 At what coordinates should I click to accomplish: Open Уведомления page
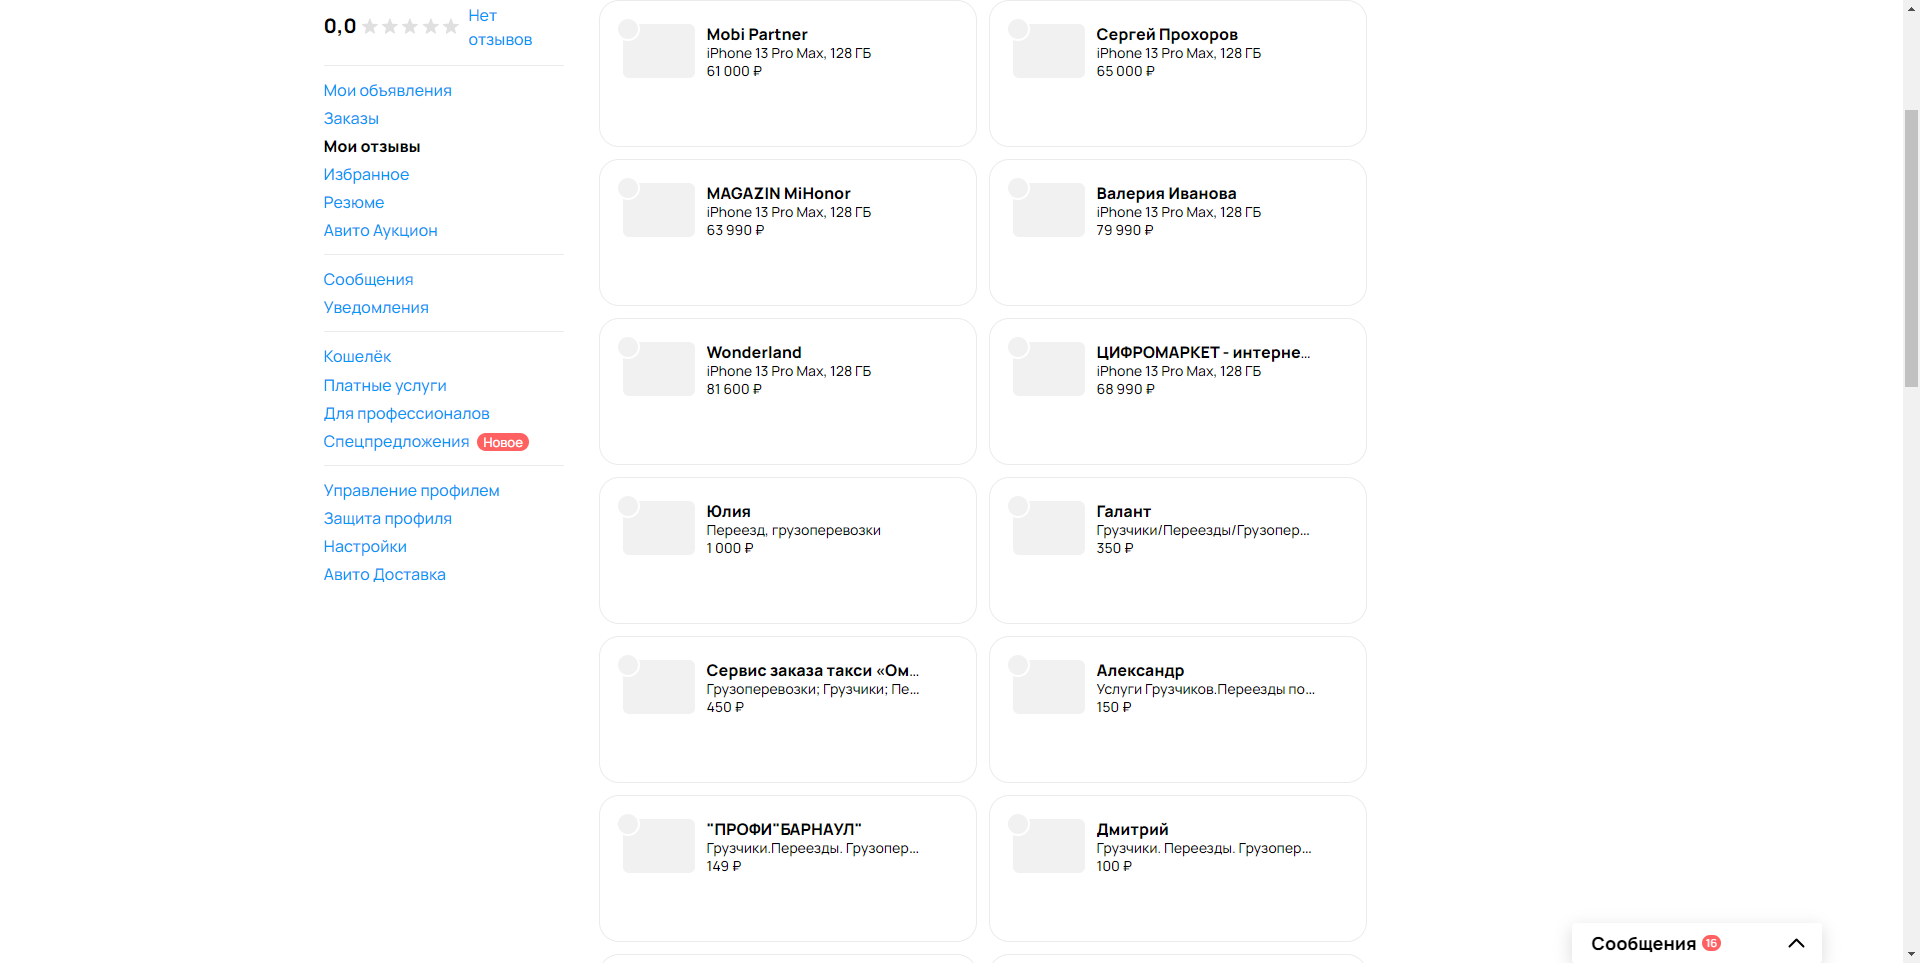point(376,308)
